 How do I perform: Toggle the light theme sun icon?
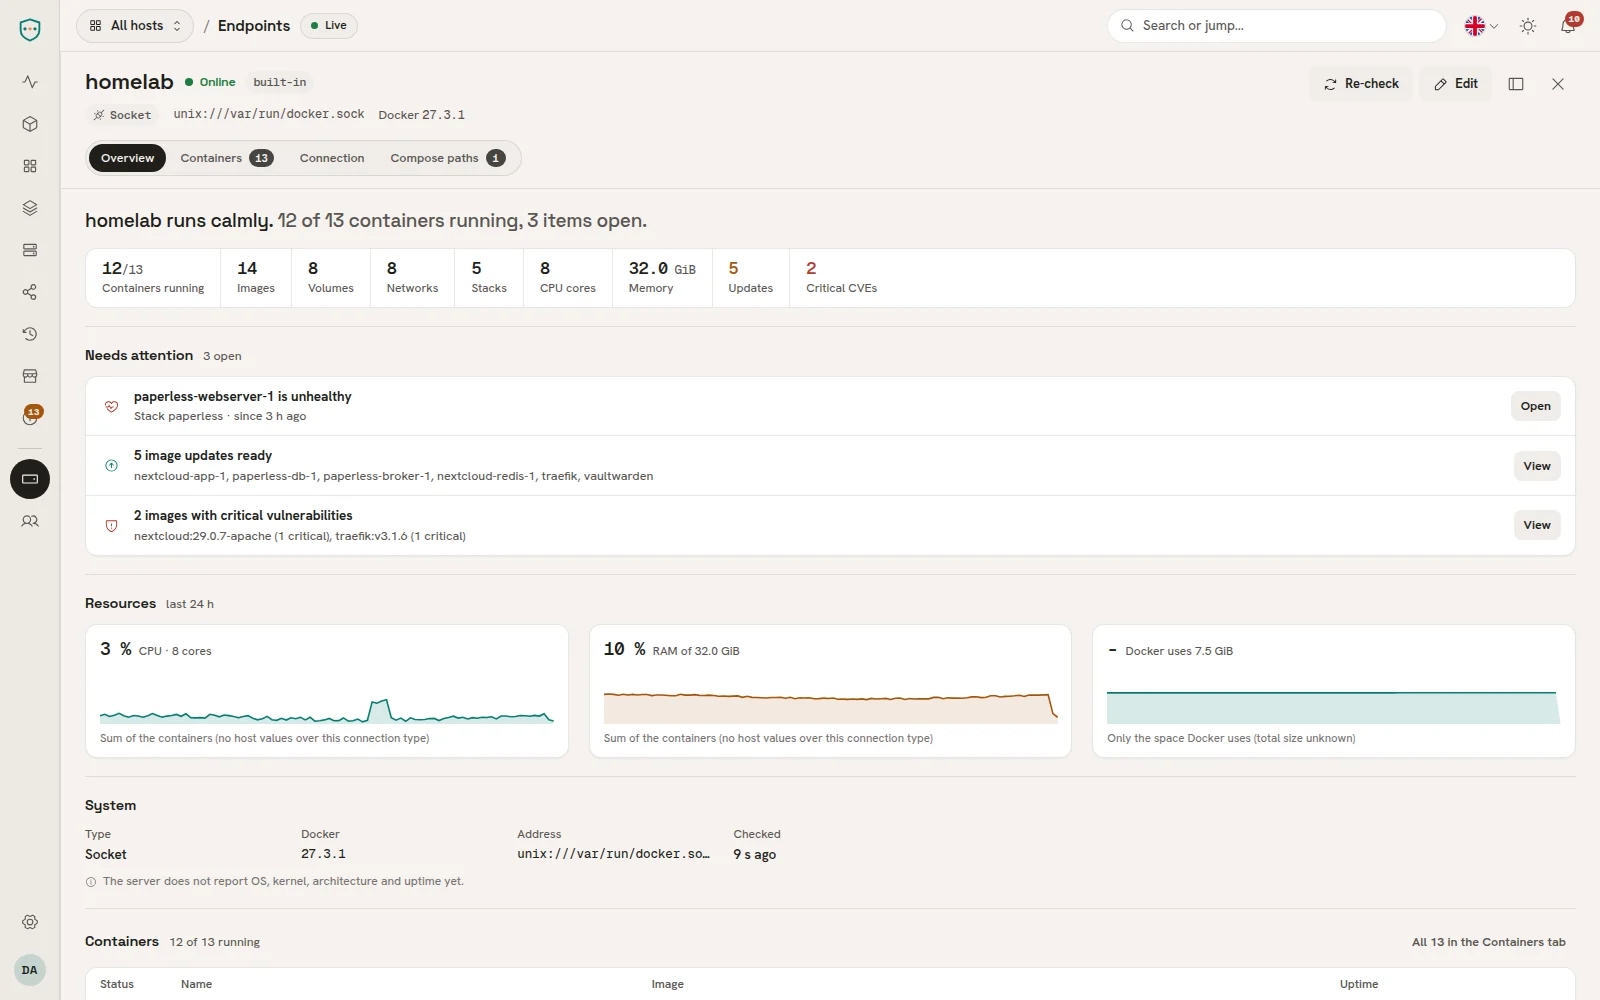point(1528,26)
